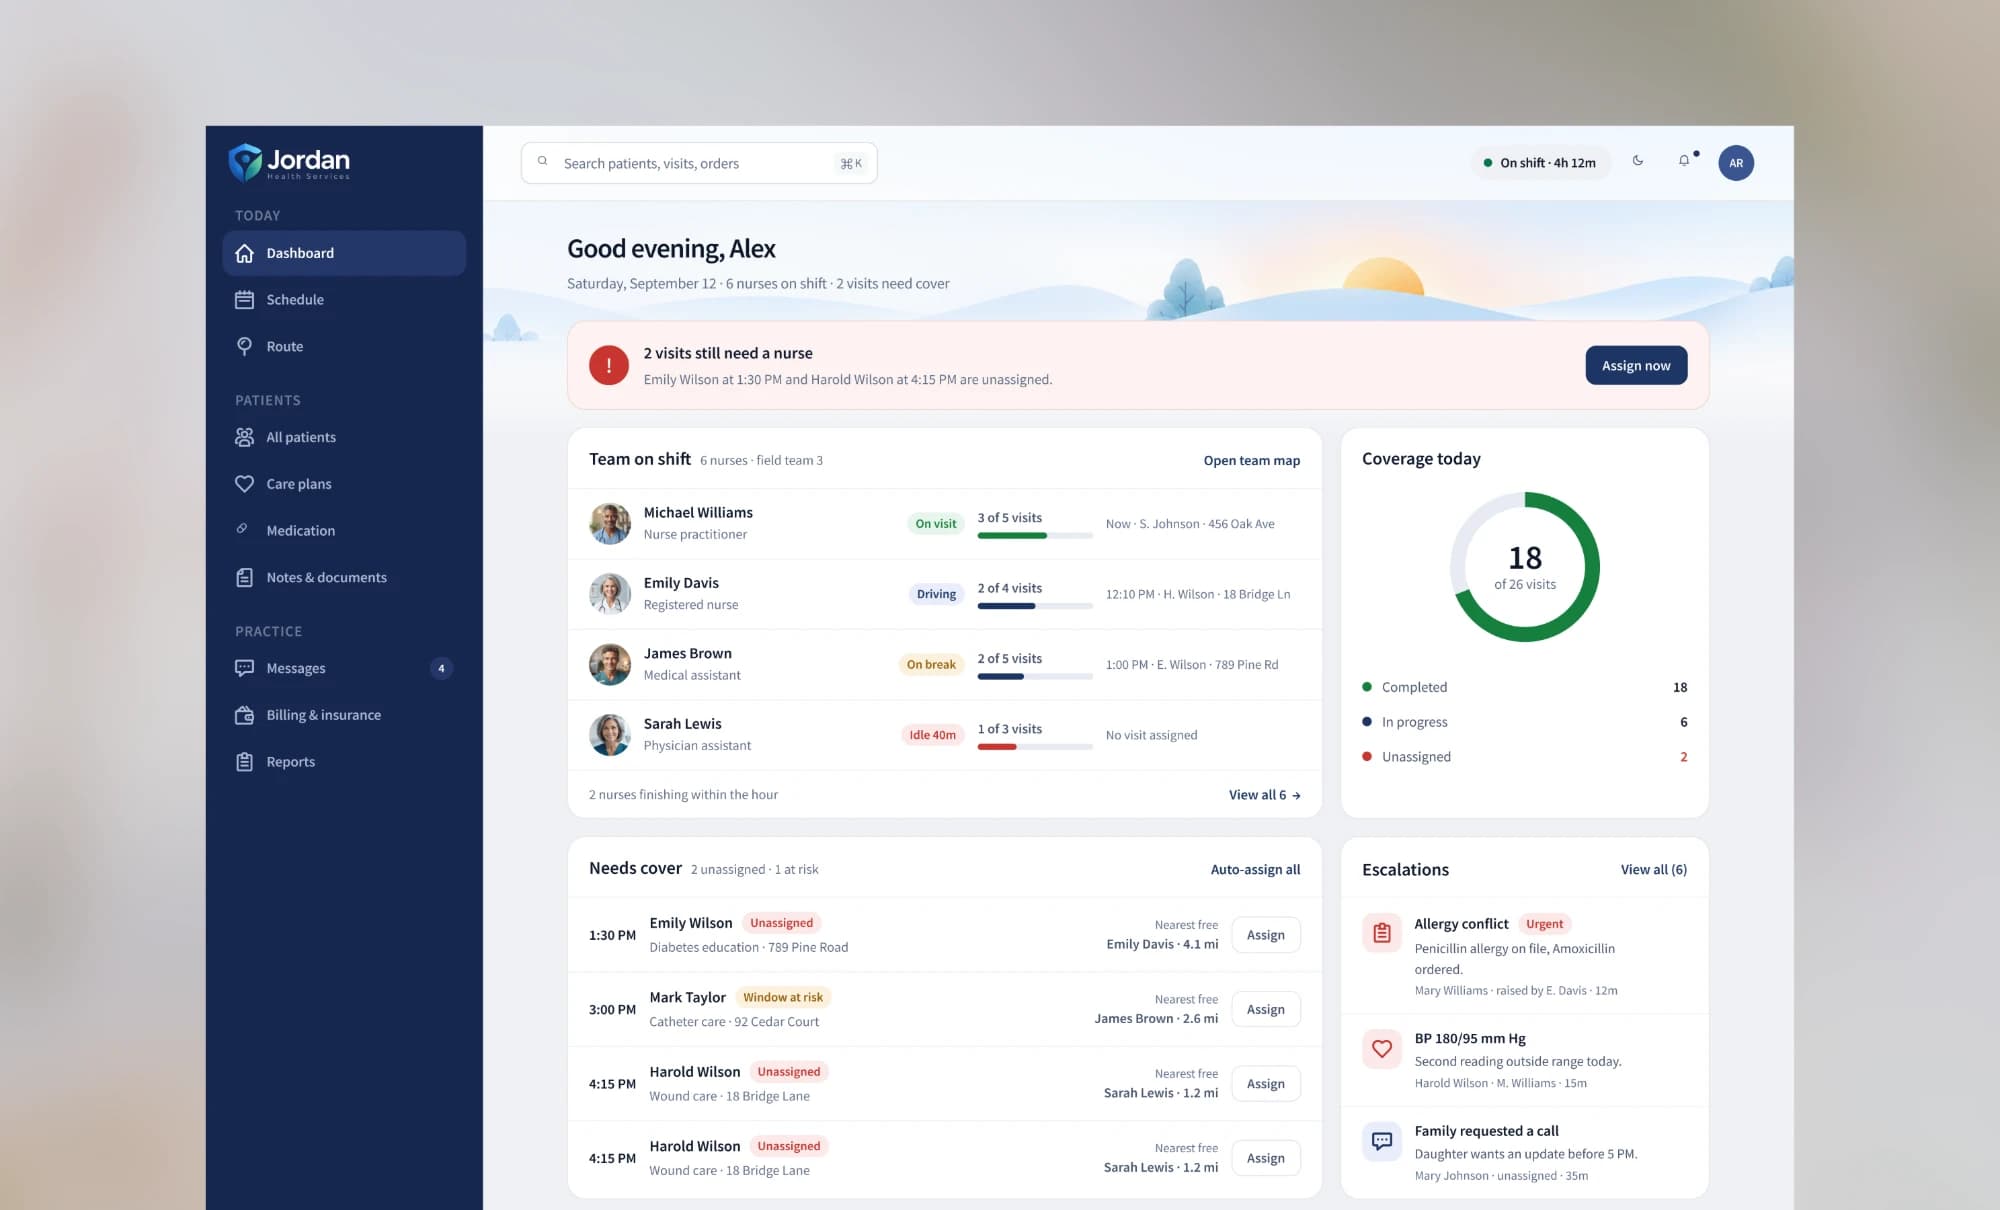The height and width of the screenshot is (1210, 2000).
Task: Click Emily Davis' profile photo
Action: click(610, 594)
